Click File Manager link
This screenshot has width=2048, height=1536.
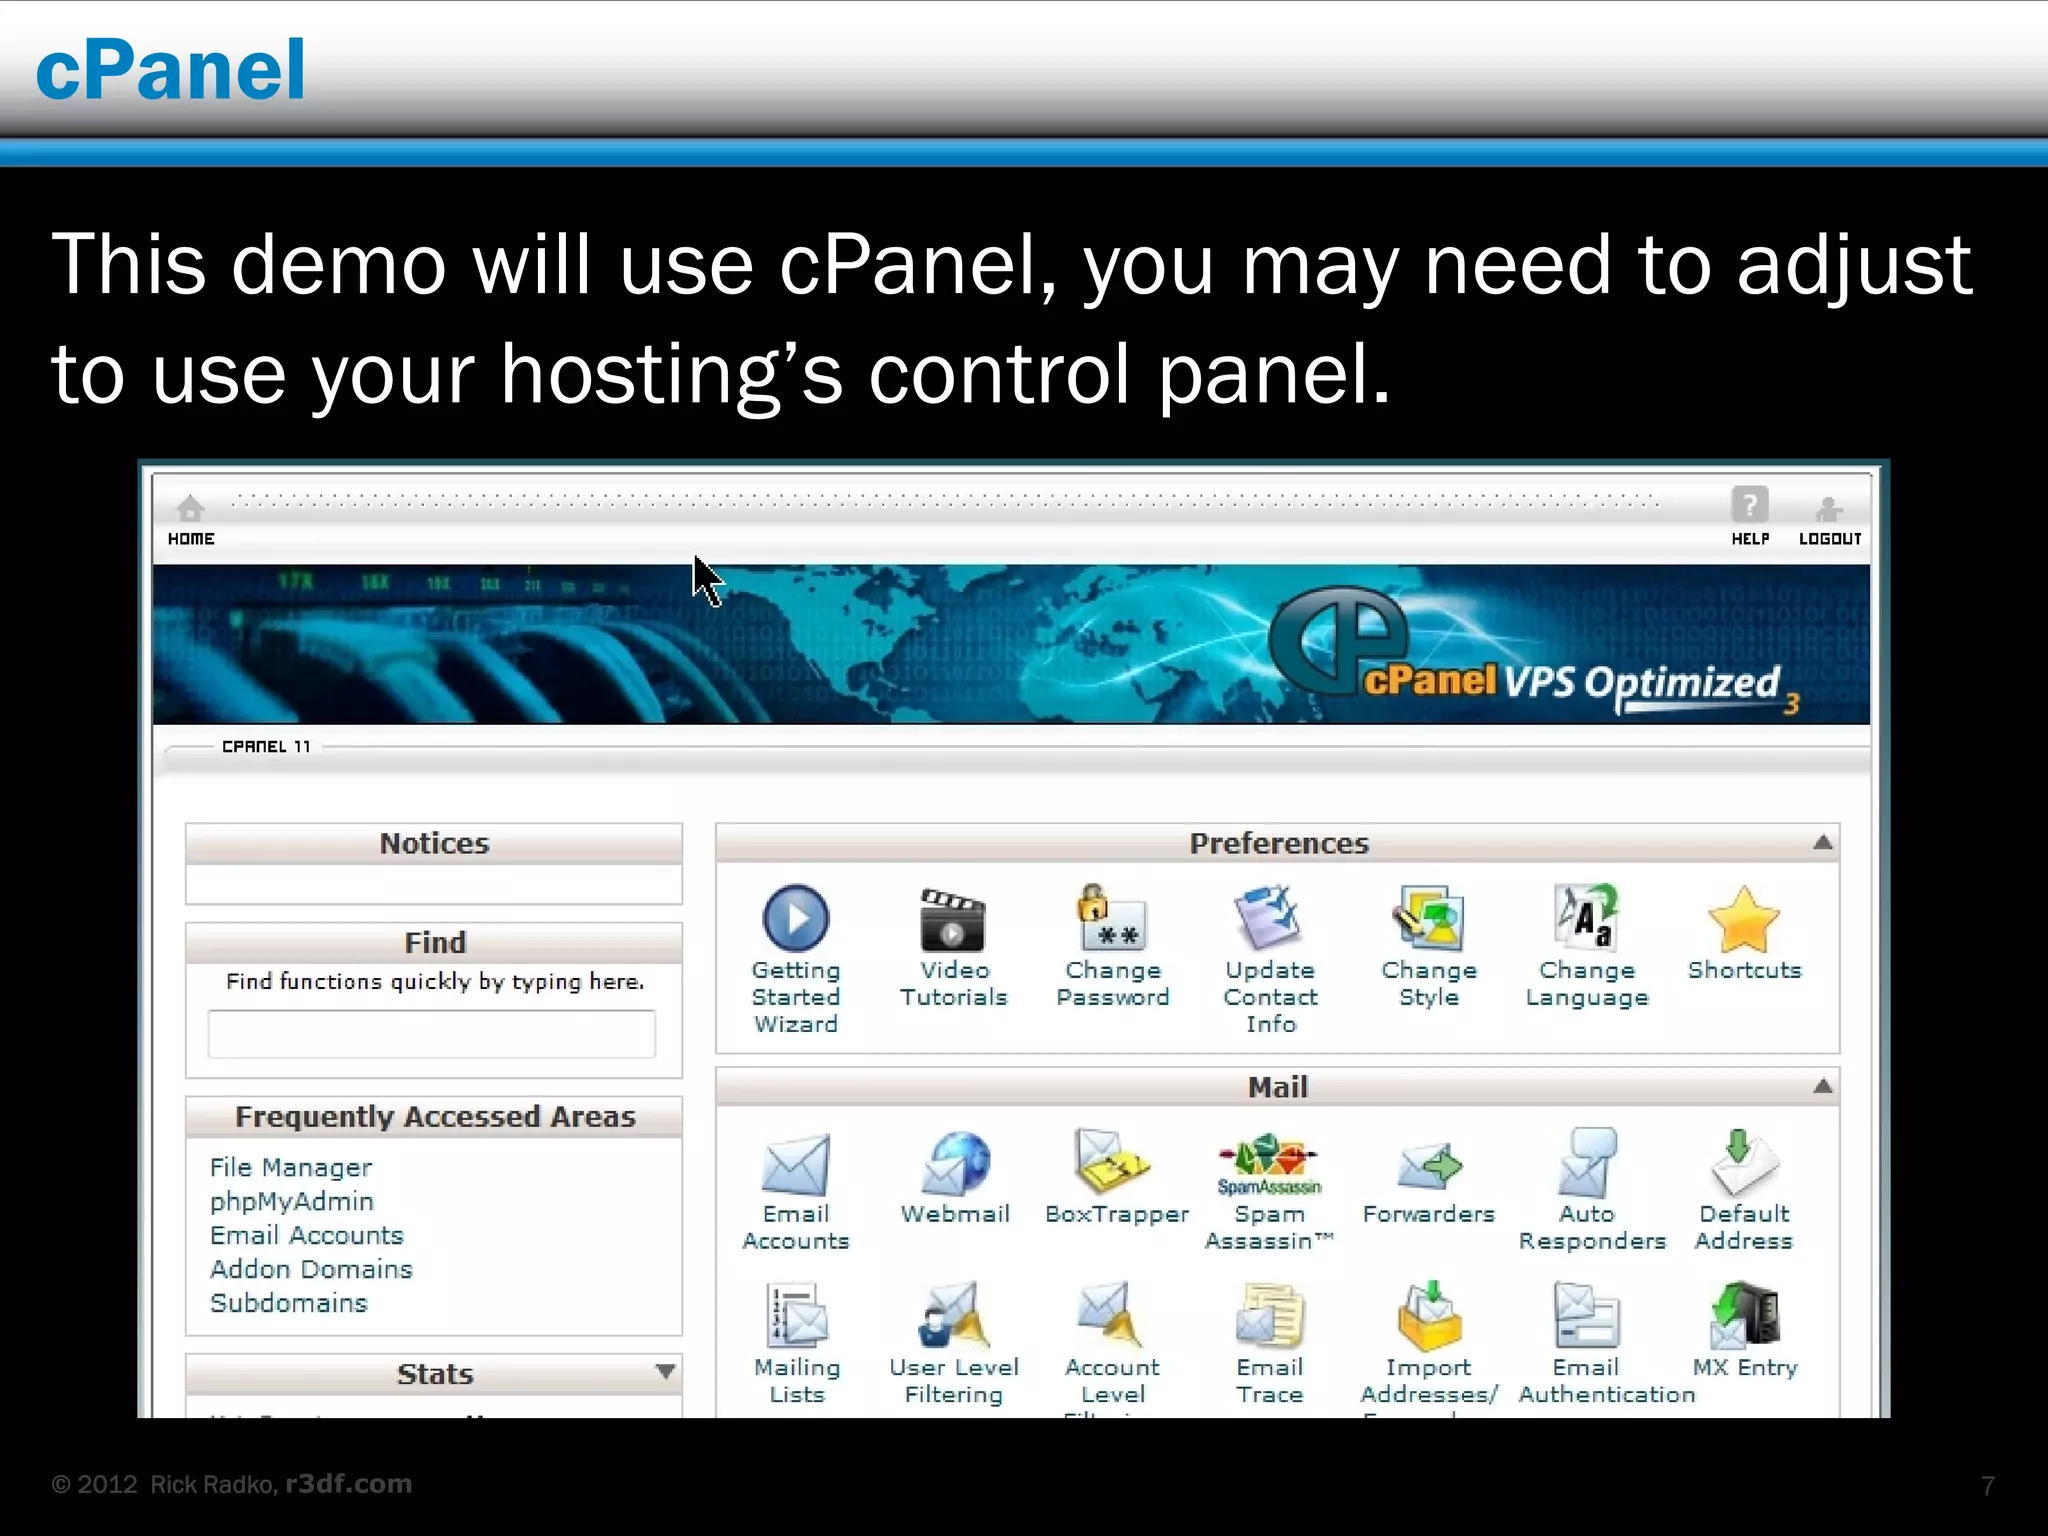[290, 1167]
